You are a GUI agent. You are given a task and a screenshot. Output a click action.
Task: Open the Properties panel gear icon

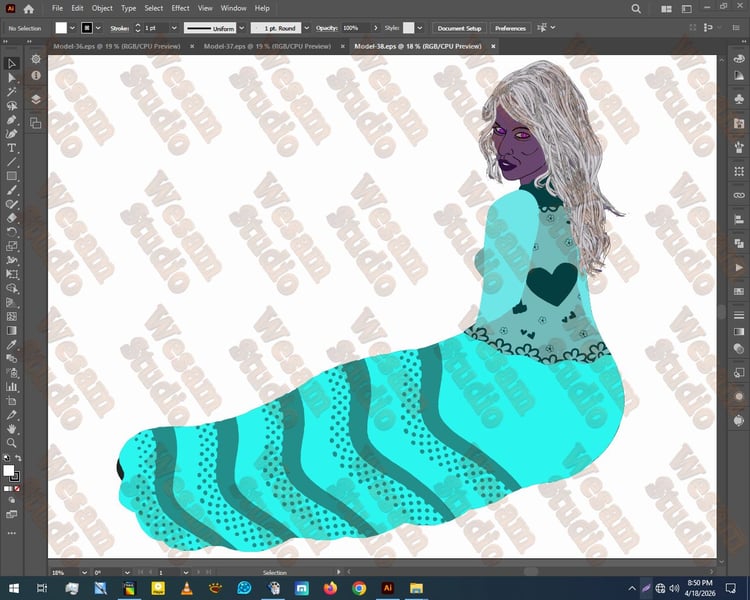(36, 59)
